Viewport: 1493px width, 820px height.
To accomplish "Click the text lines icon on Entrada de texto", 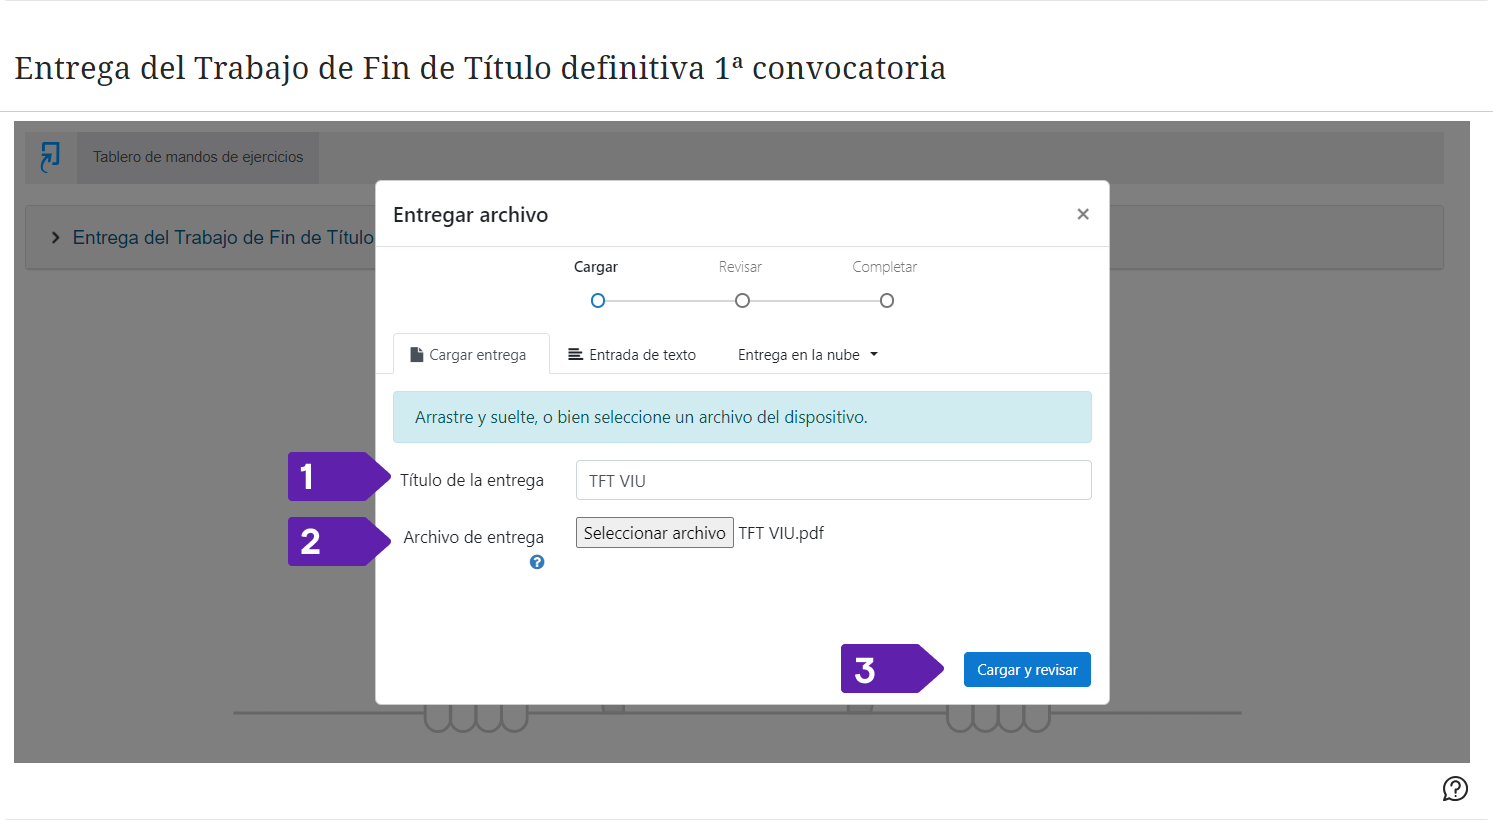I will click(x=576, y=355).
